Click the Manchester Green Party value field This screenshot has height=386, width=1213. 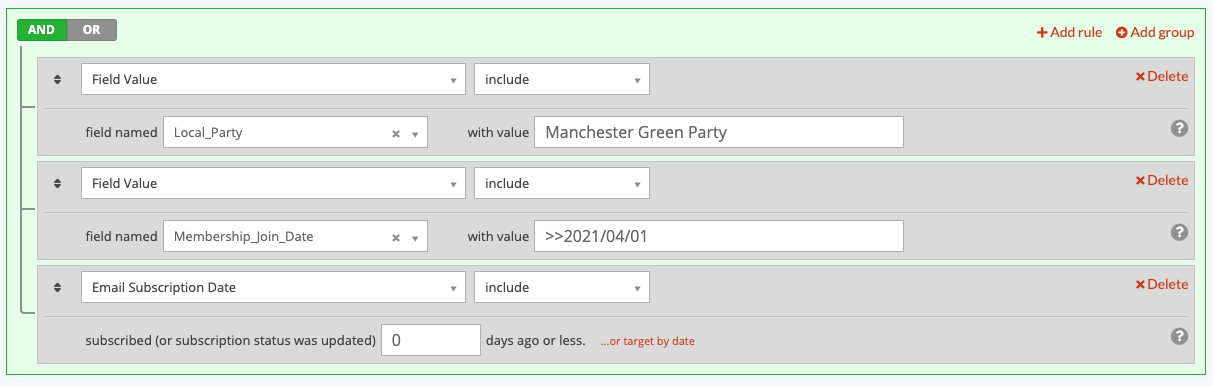pyautogui.click(x=719, y=132)
